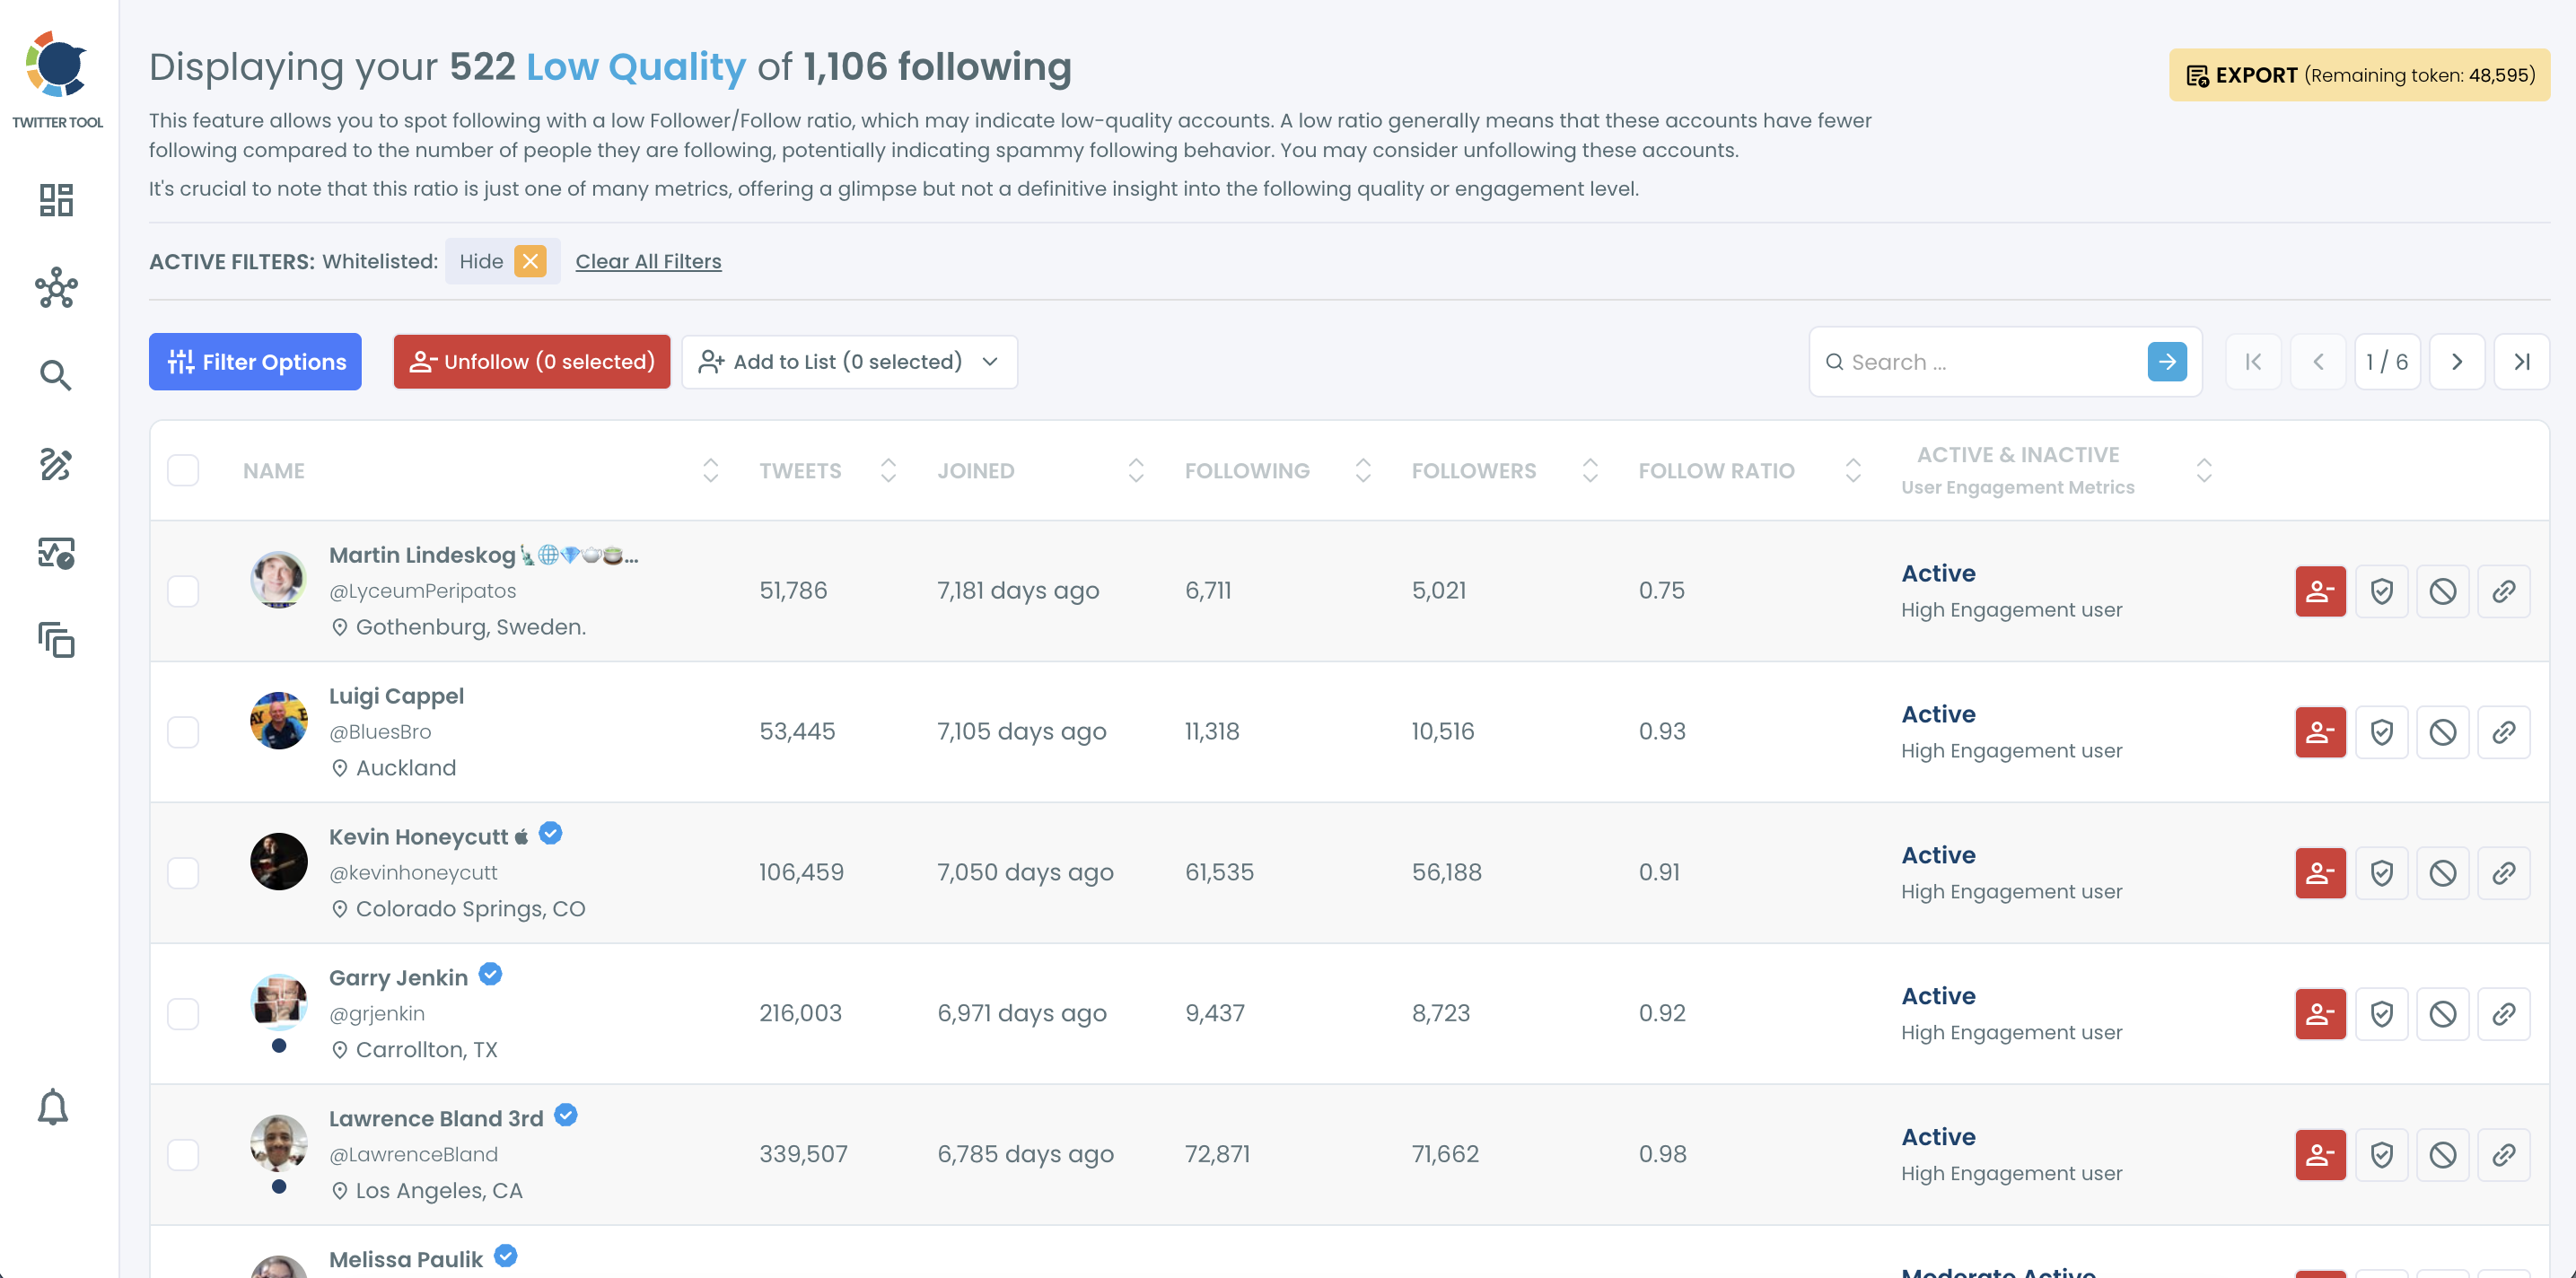2576x1278 pixels.
Task: Open the pencil editing sidebar icon
Action: (56, 464)
